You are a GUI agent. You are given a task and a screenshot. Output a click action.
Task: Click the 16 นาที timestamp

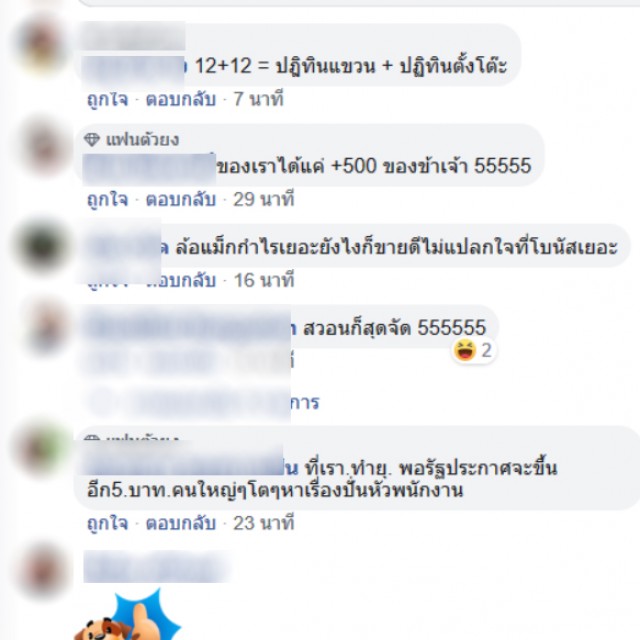click(264, 280)
